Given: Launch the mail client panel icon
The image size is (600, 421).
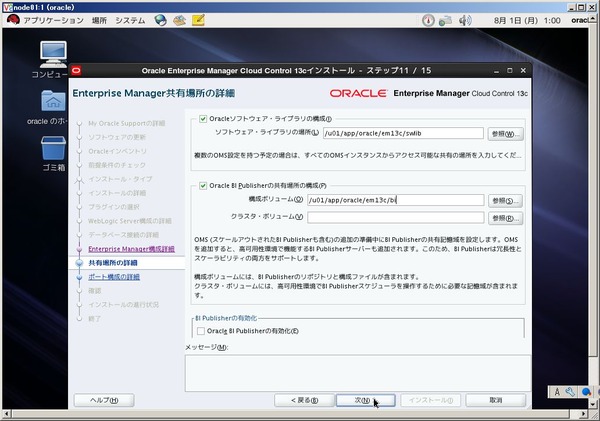Looking at the screenshot, I should click(x=179, y=20).
